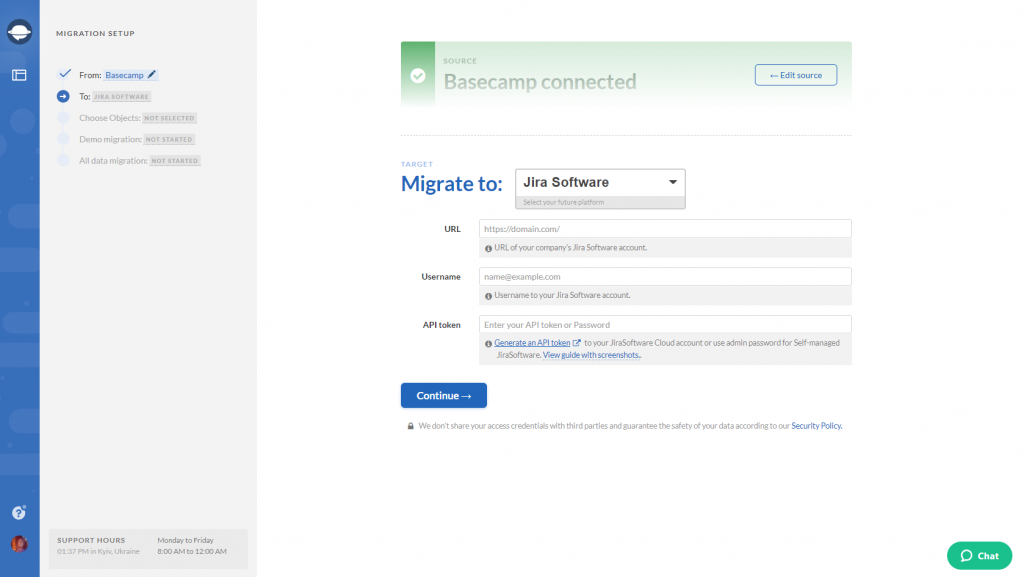The image size is (1024, 577).
Task: Click the info icon beside Username field
Action: pyautogui.click(x=489, y=295)
